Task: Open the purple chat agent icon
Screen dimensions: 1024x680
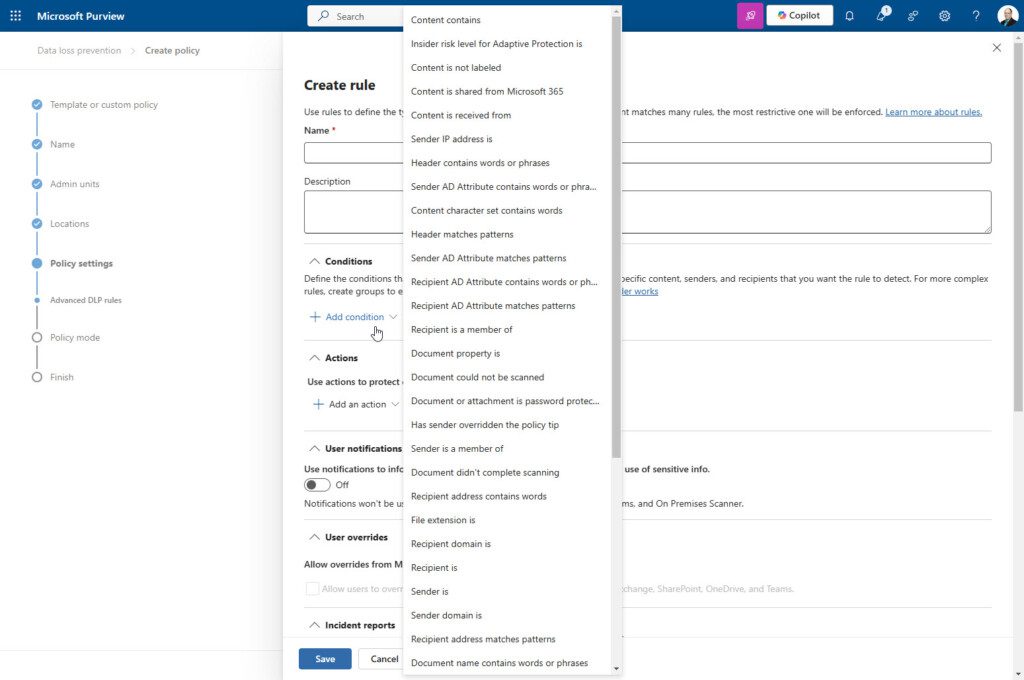Action: pyautogui.click(x=750, y=16)
